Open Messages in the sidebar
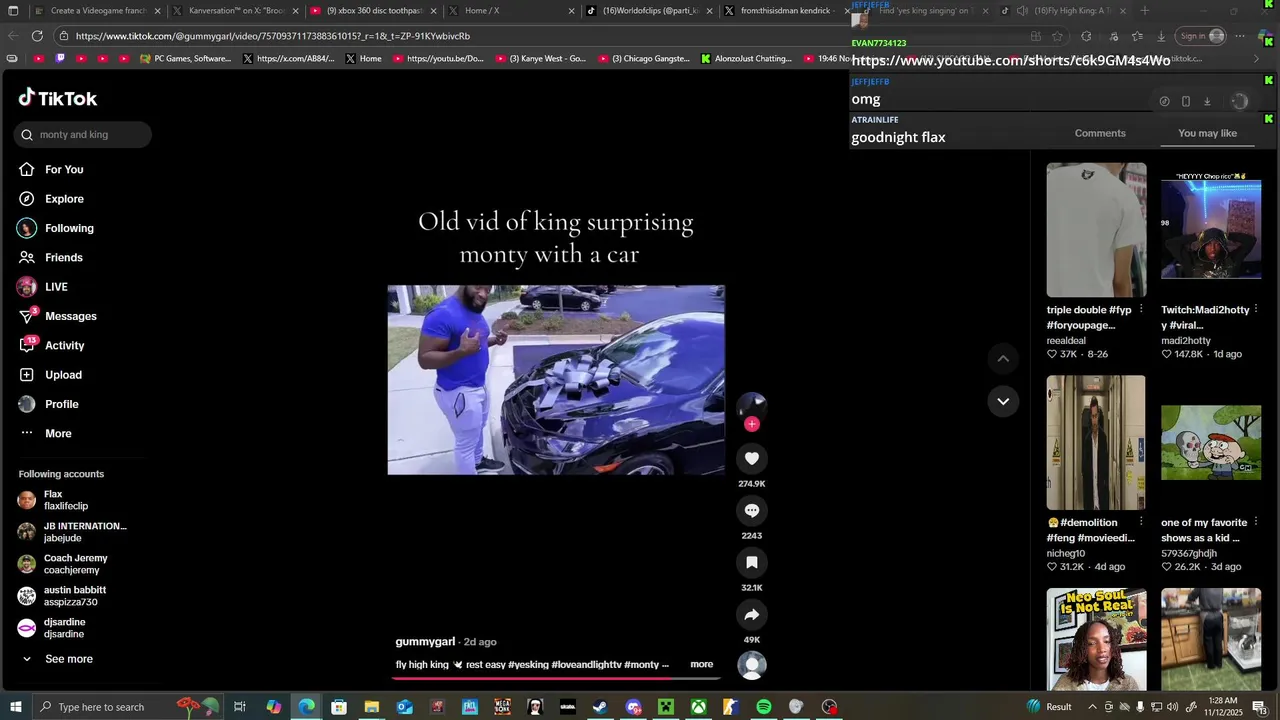Image resolution: width=1280 pixels, height=720 pixels. (x=70, y=316)
